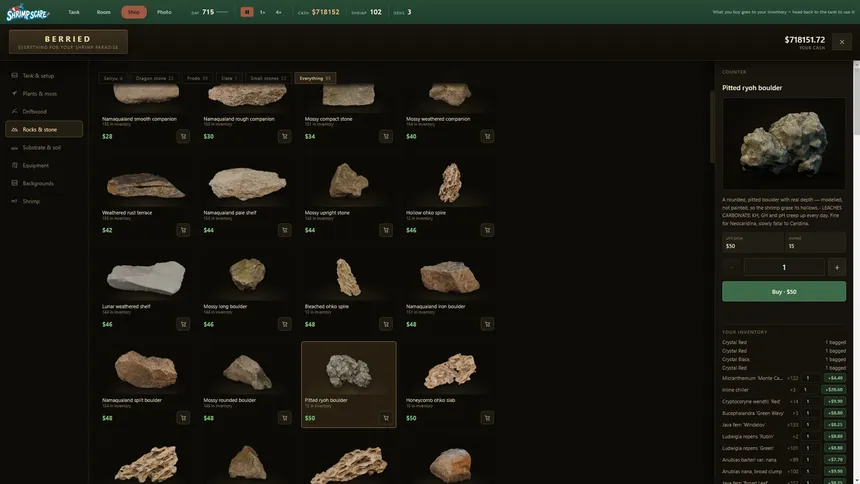The width and height of the screenshot is (860, 484).
Task: Set game speed to 4x
Action: 279,12
